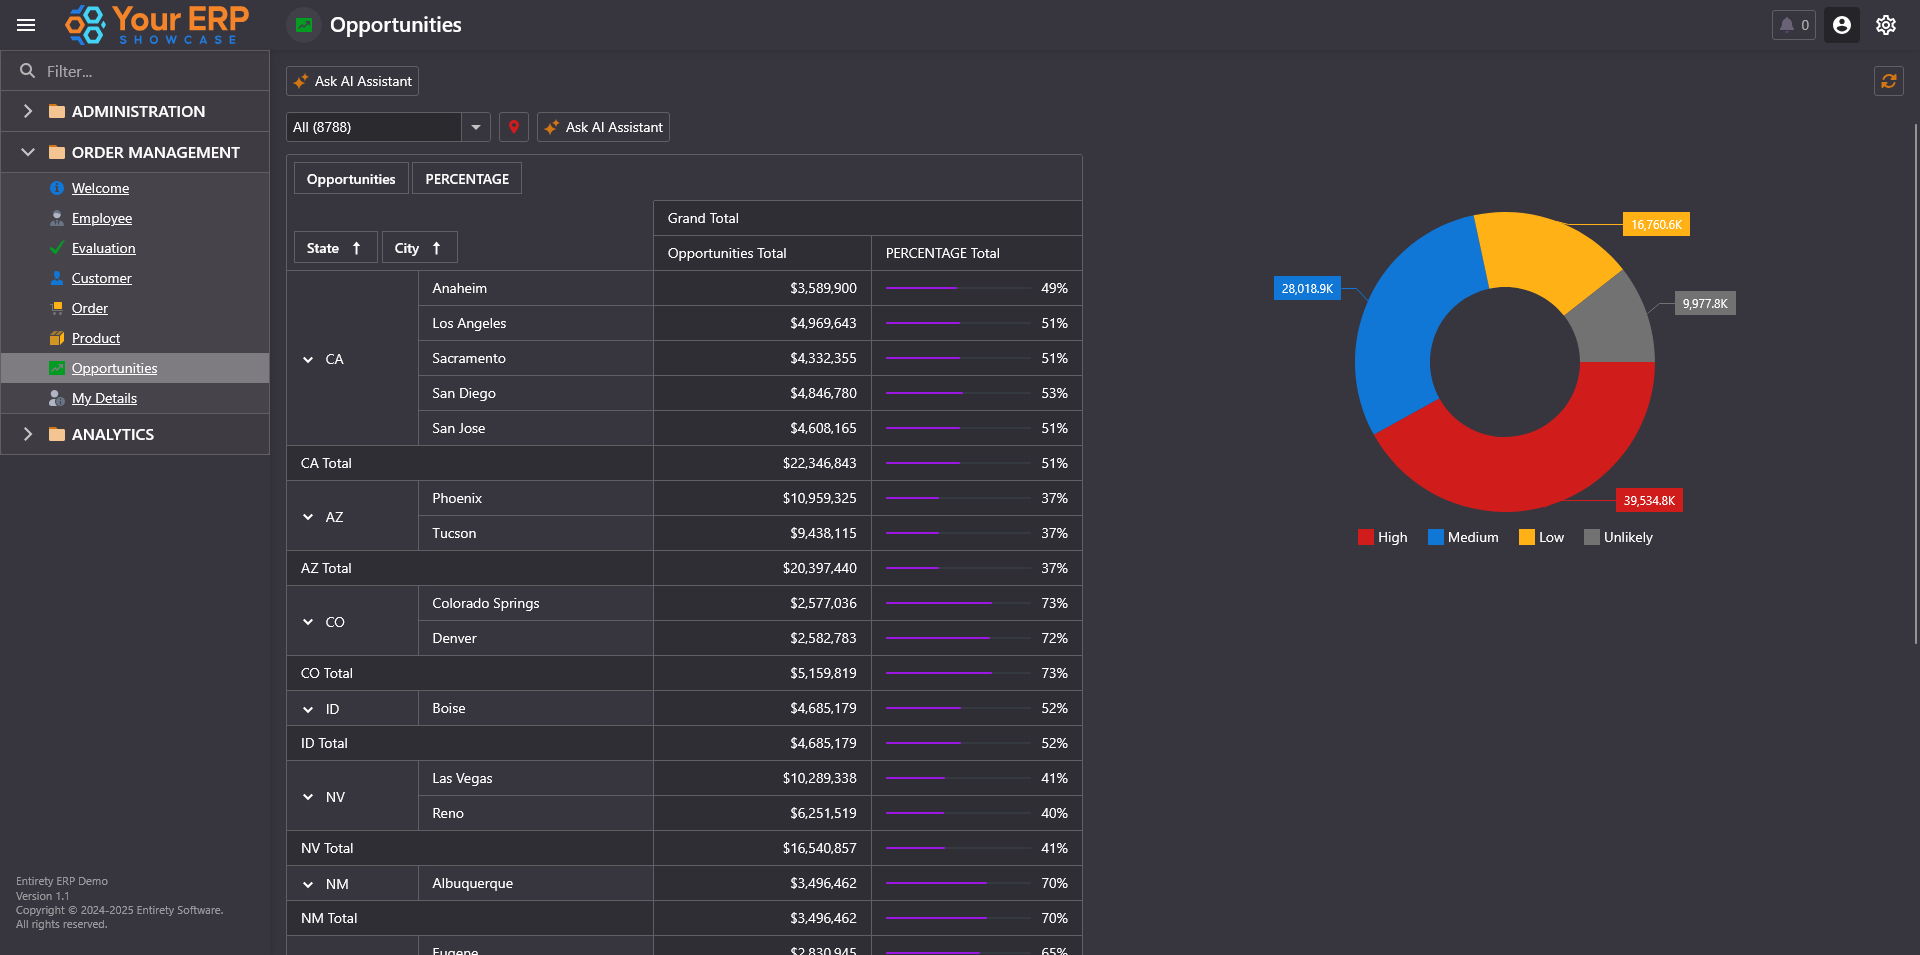
Task: Open the Customer sidebar menu item
Action: click(x=101, y=278)
